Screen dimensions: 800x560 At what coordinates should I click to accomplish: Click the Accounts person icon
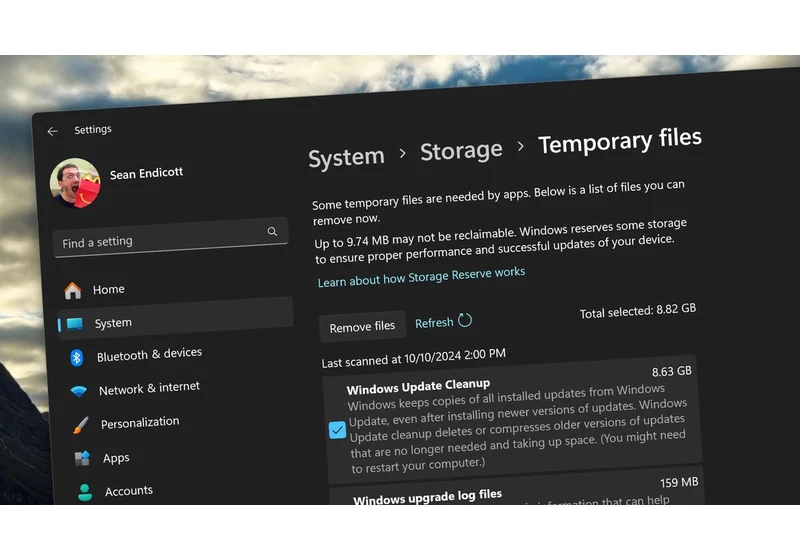pos(85,492)
